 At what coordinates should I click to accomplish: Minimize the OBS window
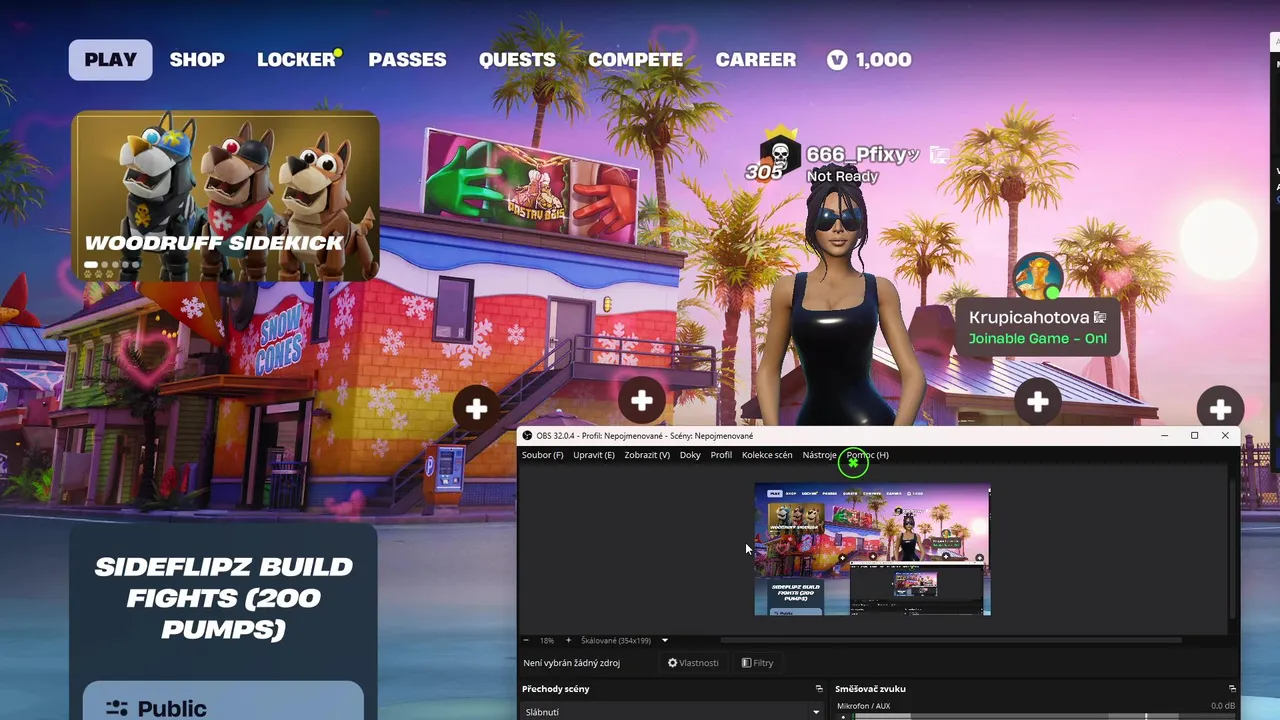tap(1164, 436)
